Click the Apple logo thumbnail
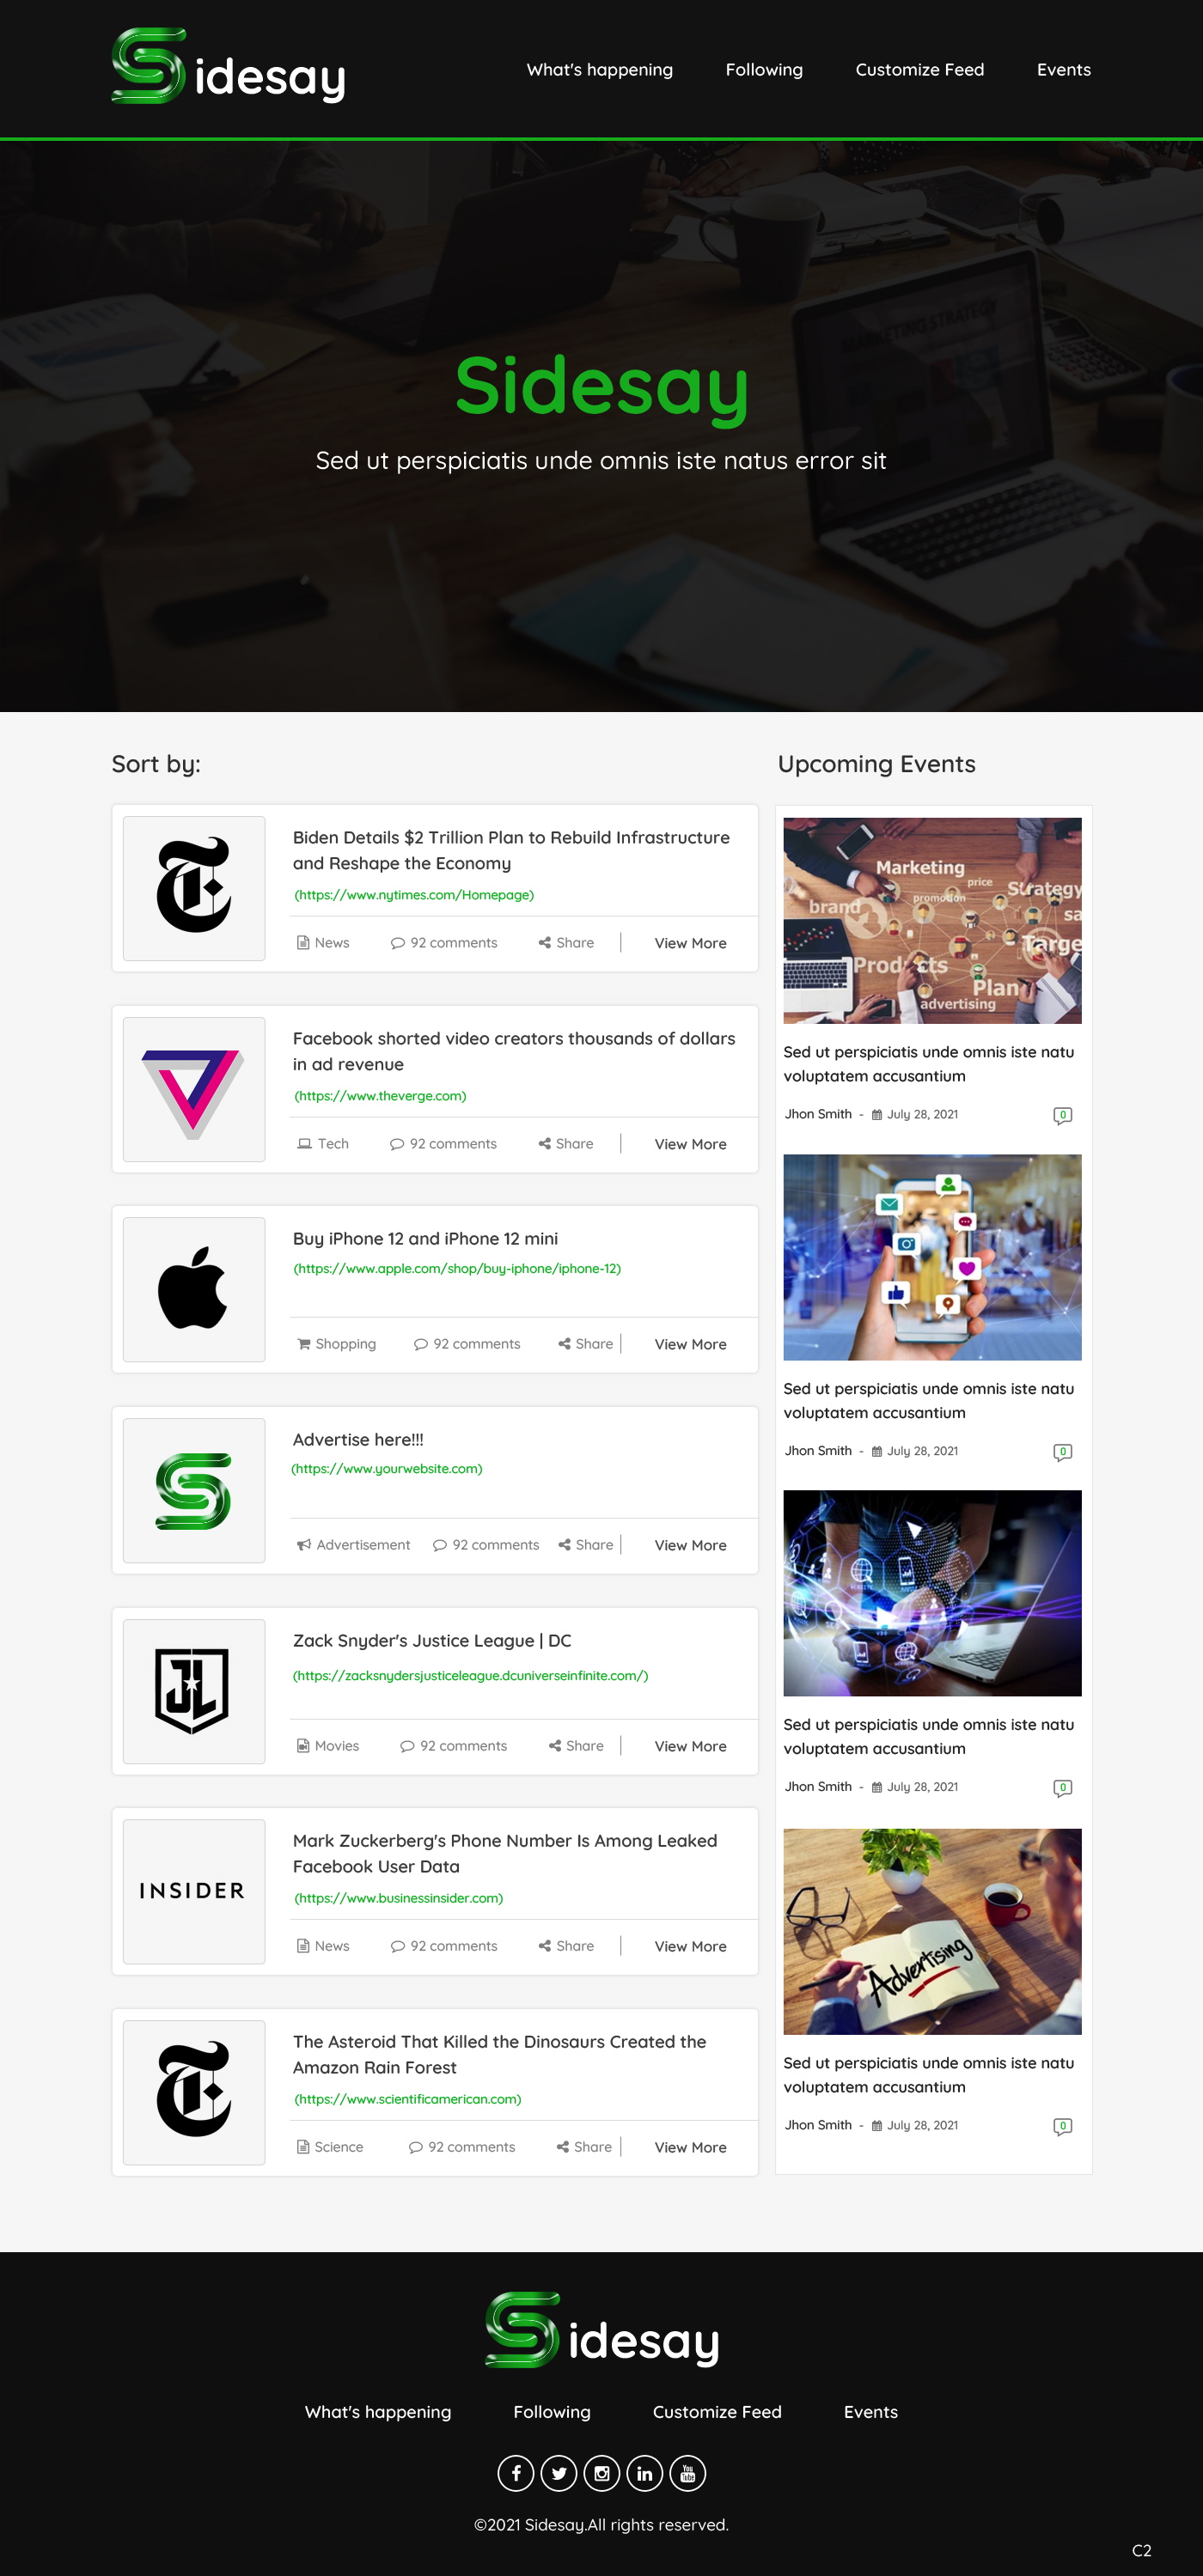The width and height of the screenshot is (1203, 2576). click(193, 1289)
